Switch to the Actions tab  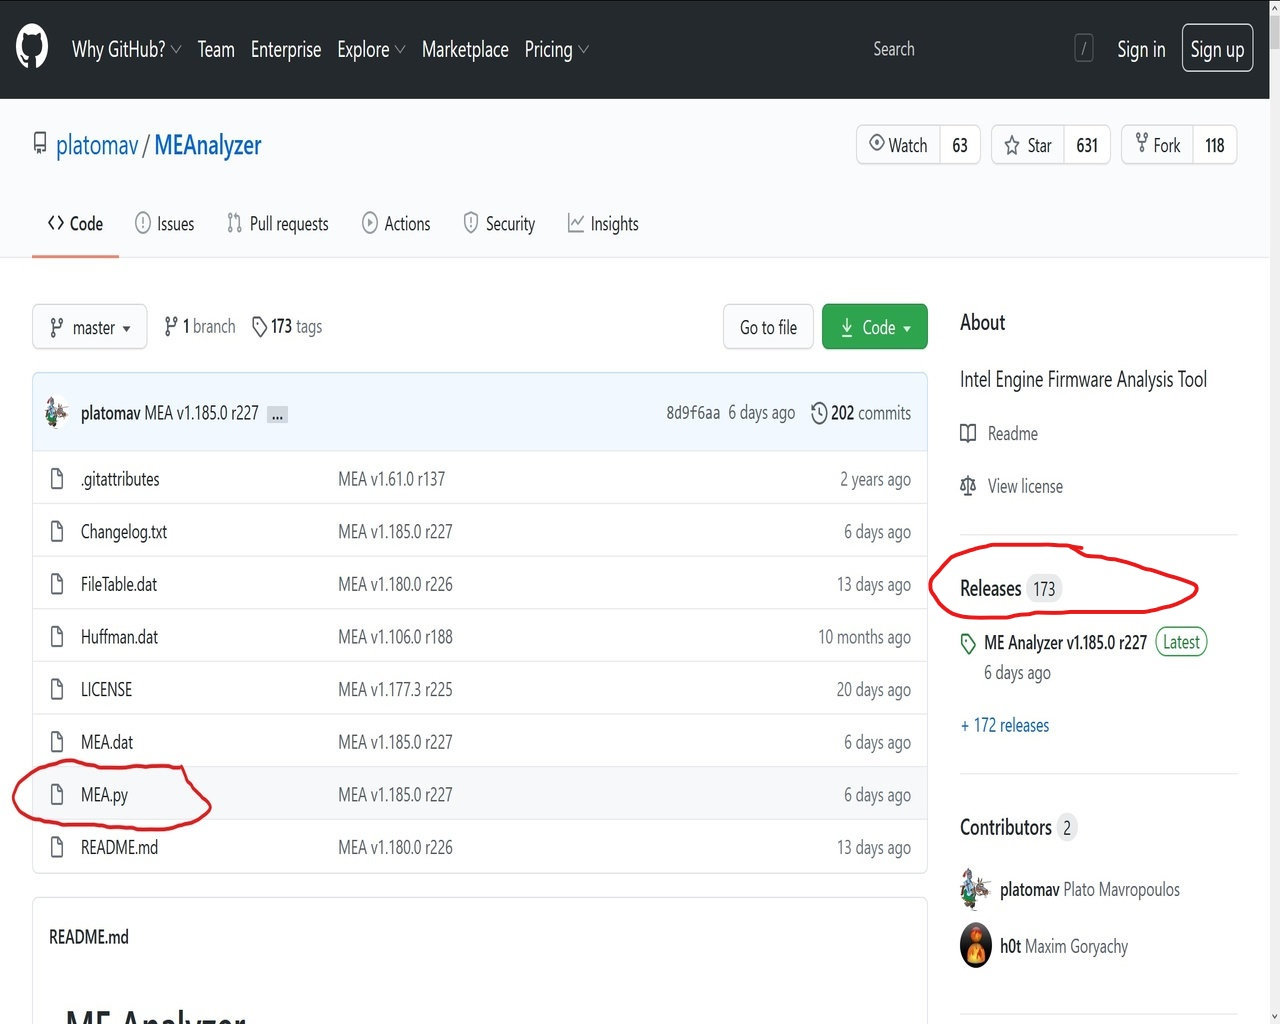396,224
